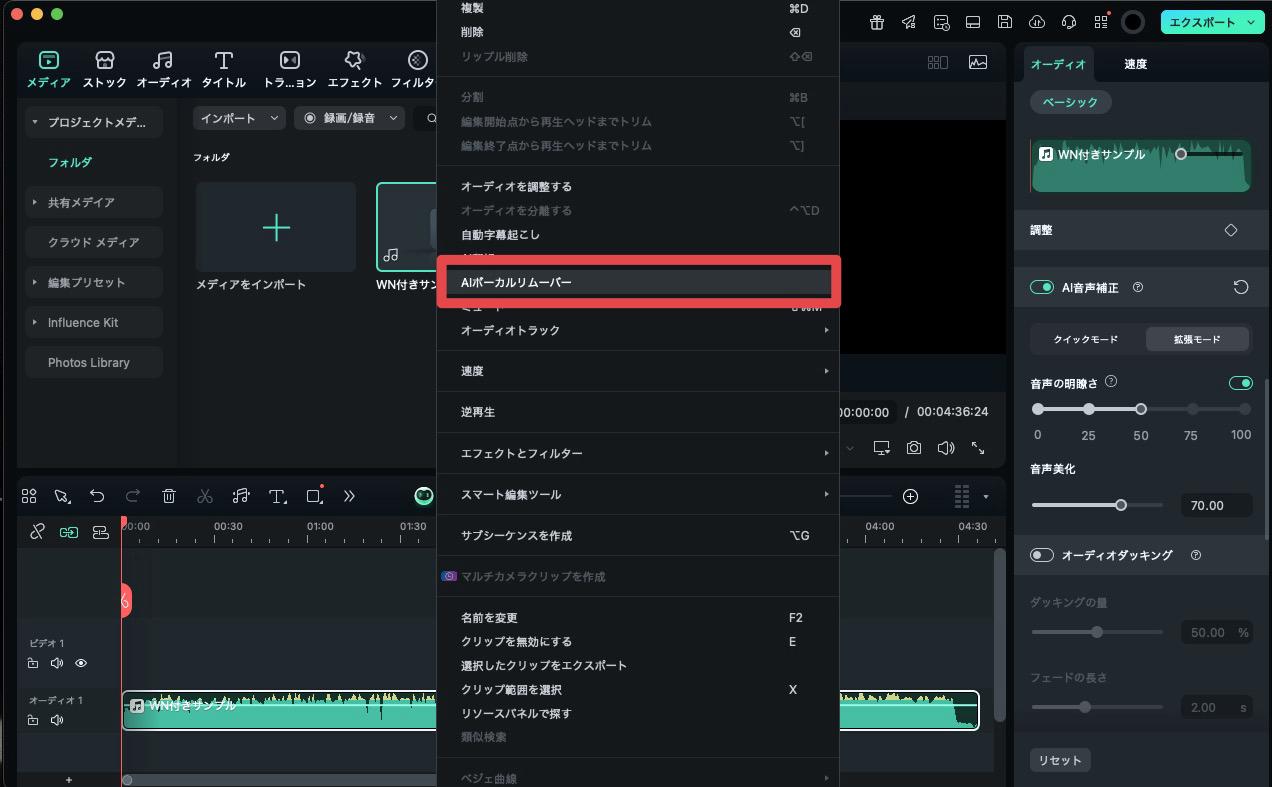Expand the 共有メディア tree item
The width and height of the screenshot is (1272, 787).
click(35, 202)
